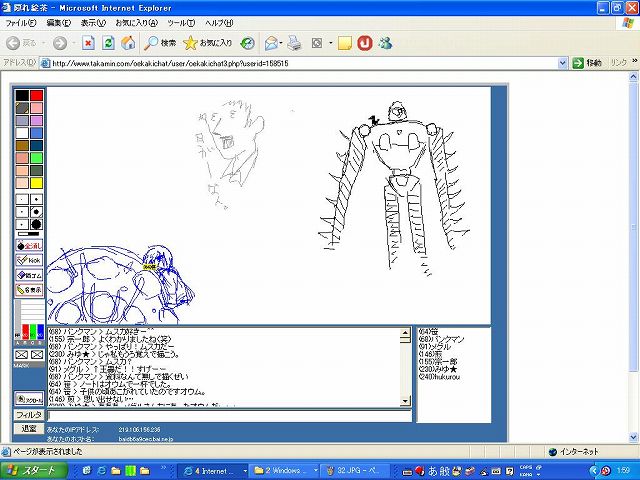640x480 pixels.
Task: Open the History globe-clock icon
Action: pos(247,43)
